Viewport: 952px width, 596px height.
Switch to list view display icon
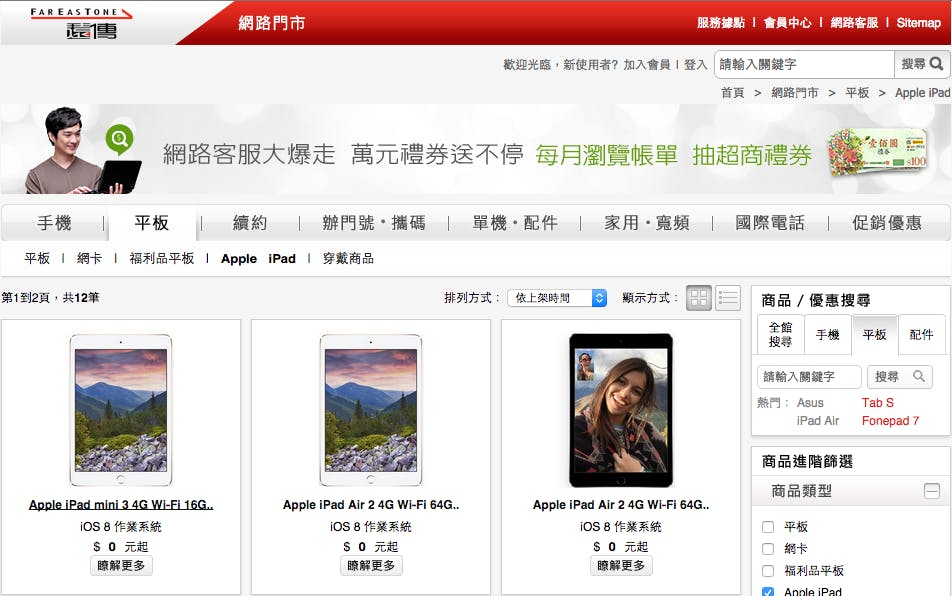pyautogui.click(x=728, y=298)
